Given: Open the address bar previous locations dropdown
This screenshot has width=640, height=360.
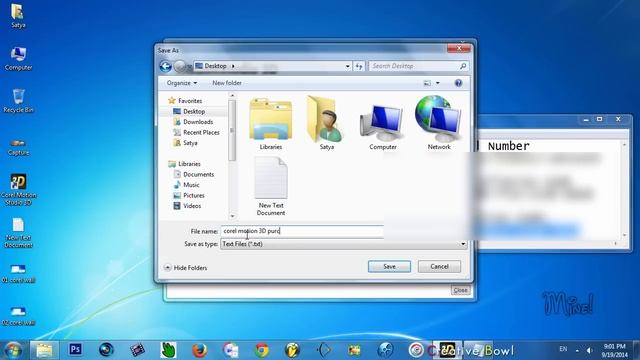Looking at the screenshot, I should (x=347, y=66).
